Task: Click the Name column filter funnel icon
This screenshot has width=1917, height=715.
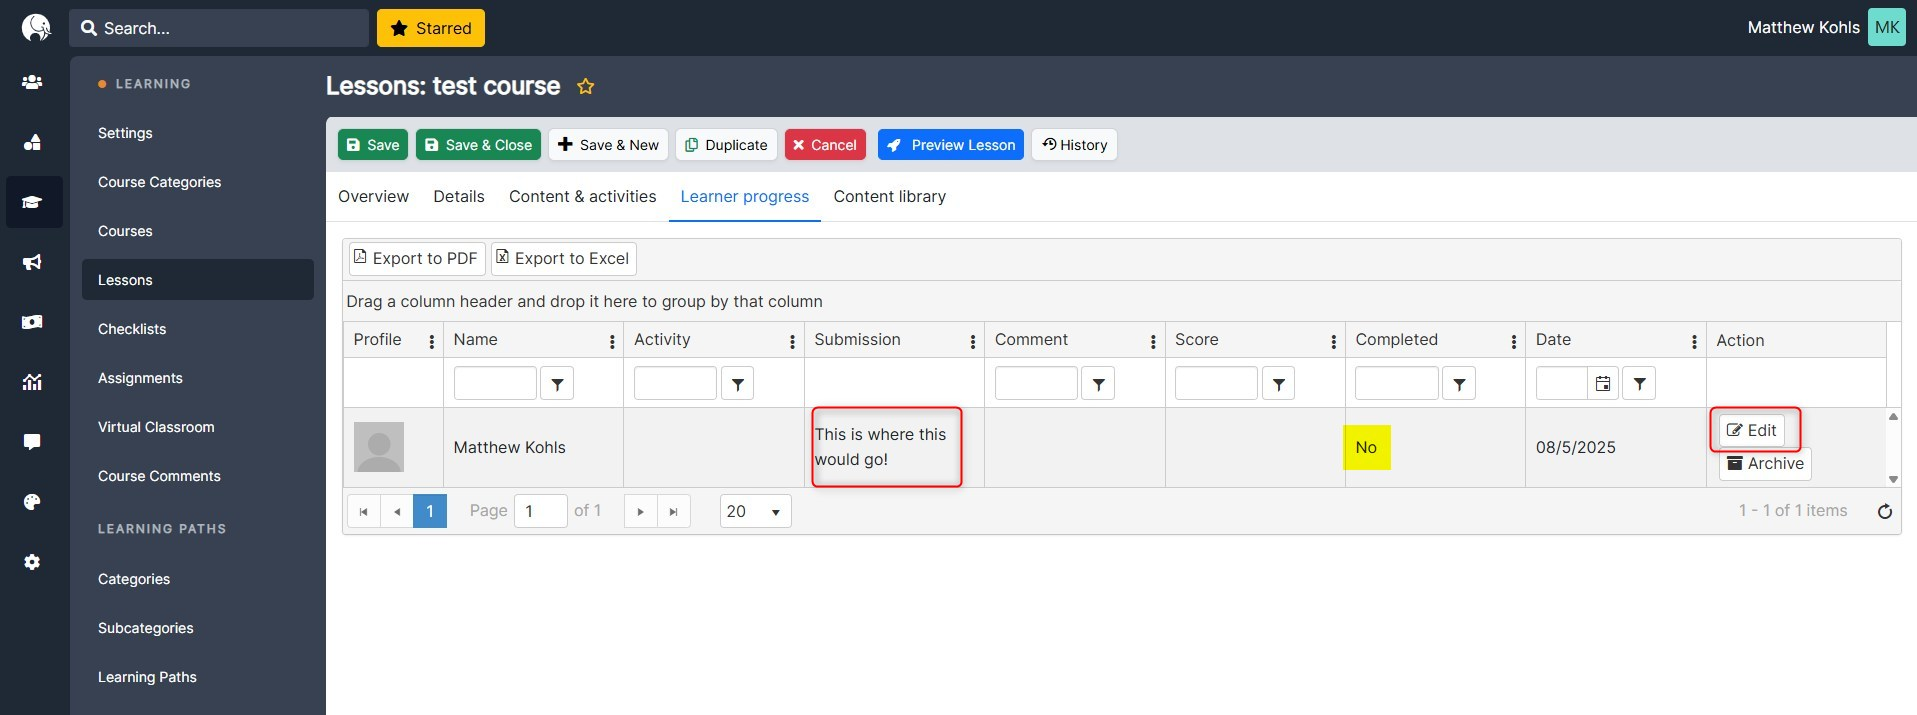Action: pos(557,384)
